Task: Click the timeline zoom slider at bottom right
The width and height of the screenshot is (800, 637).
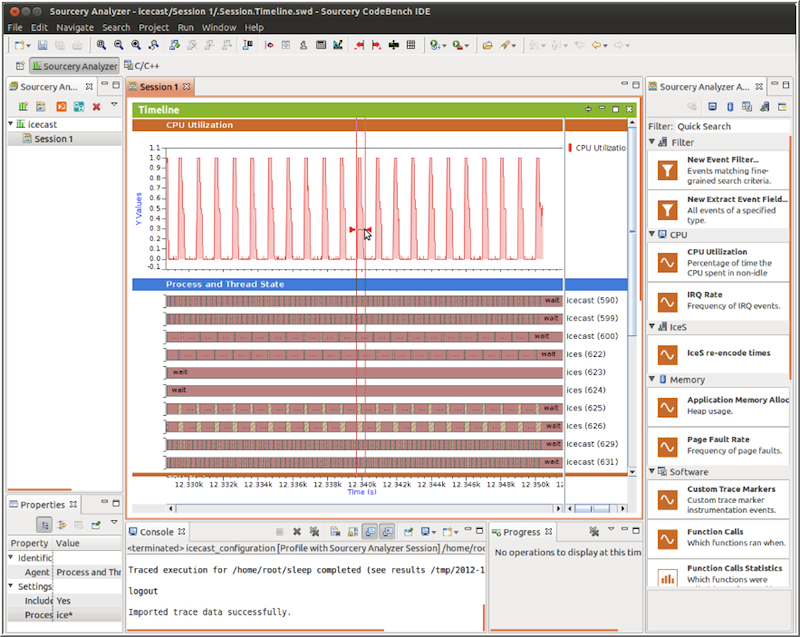Action: [x=592, y=508]
